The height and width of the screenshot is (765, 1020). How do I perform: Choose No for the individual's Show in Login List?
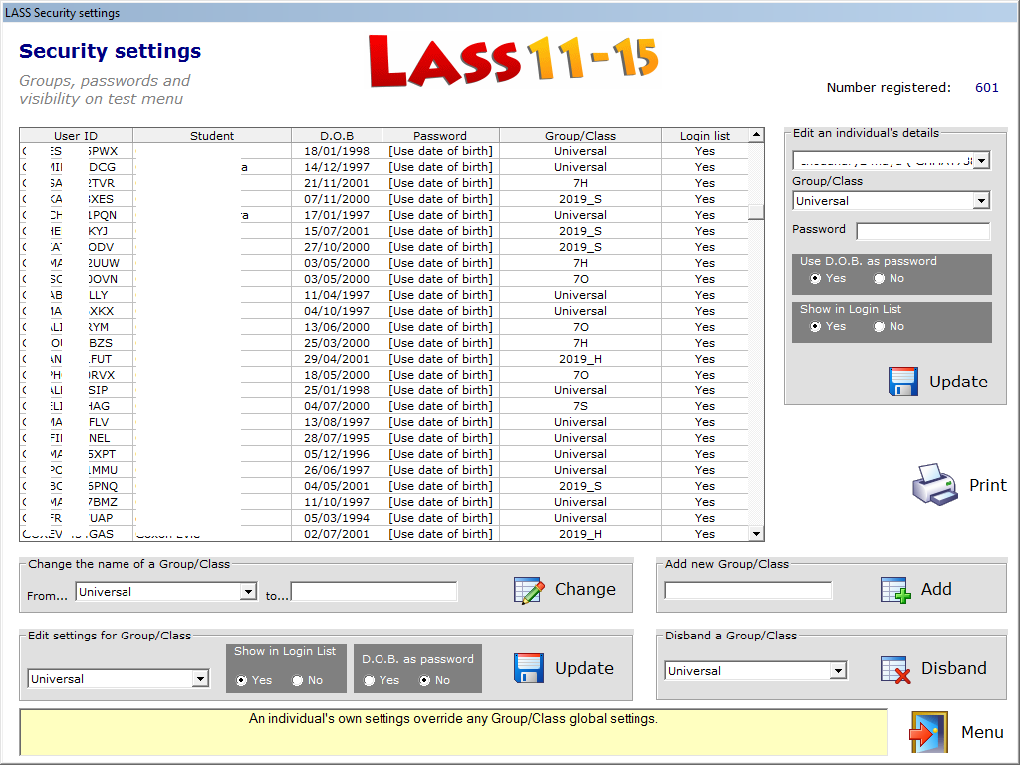(879, 327)
